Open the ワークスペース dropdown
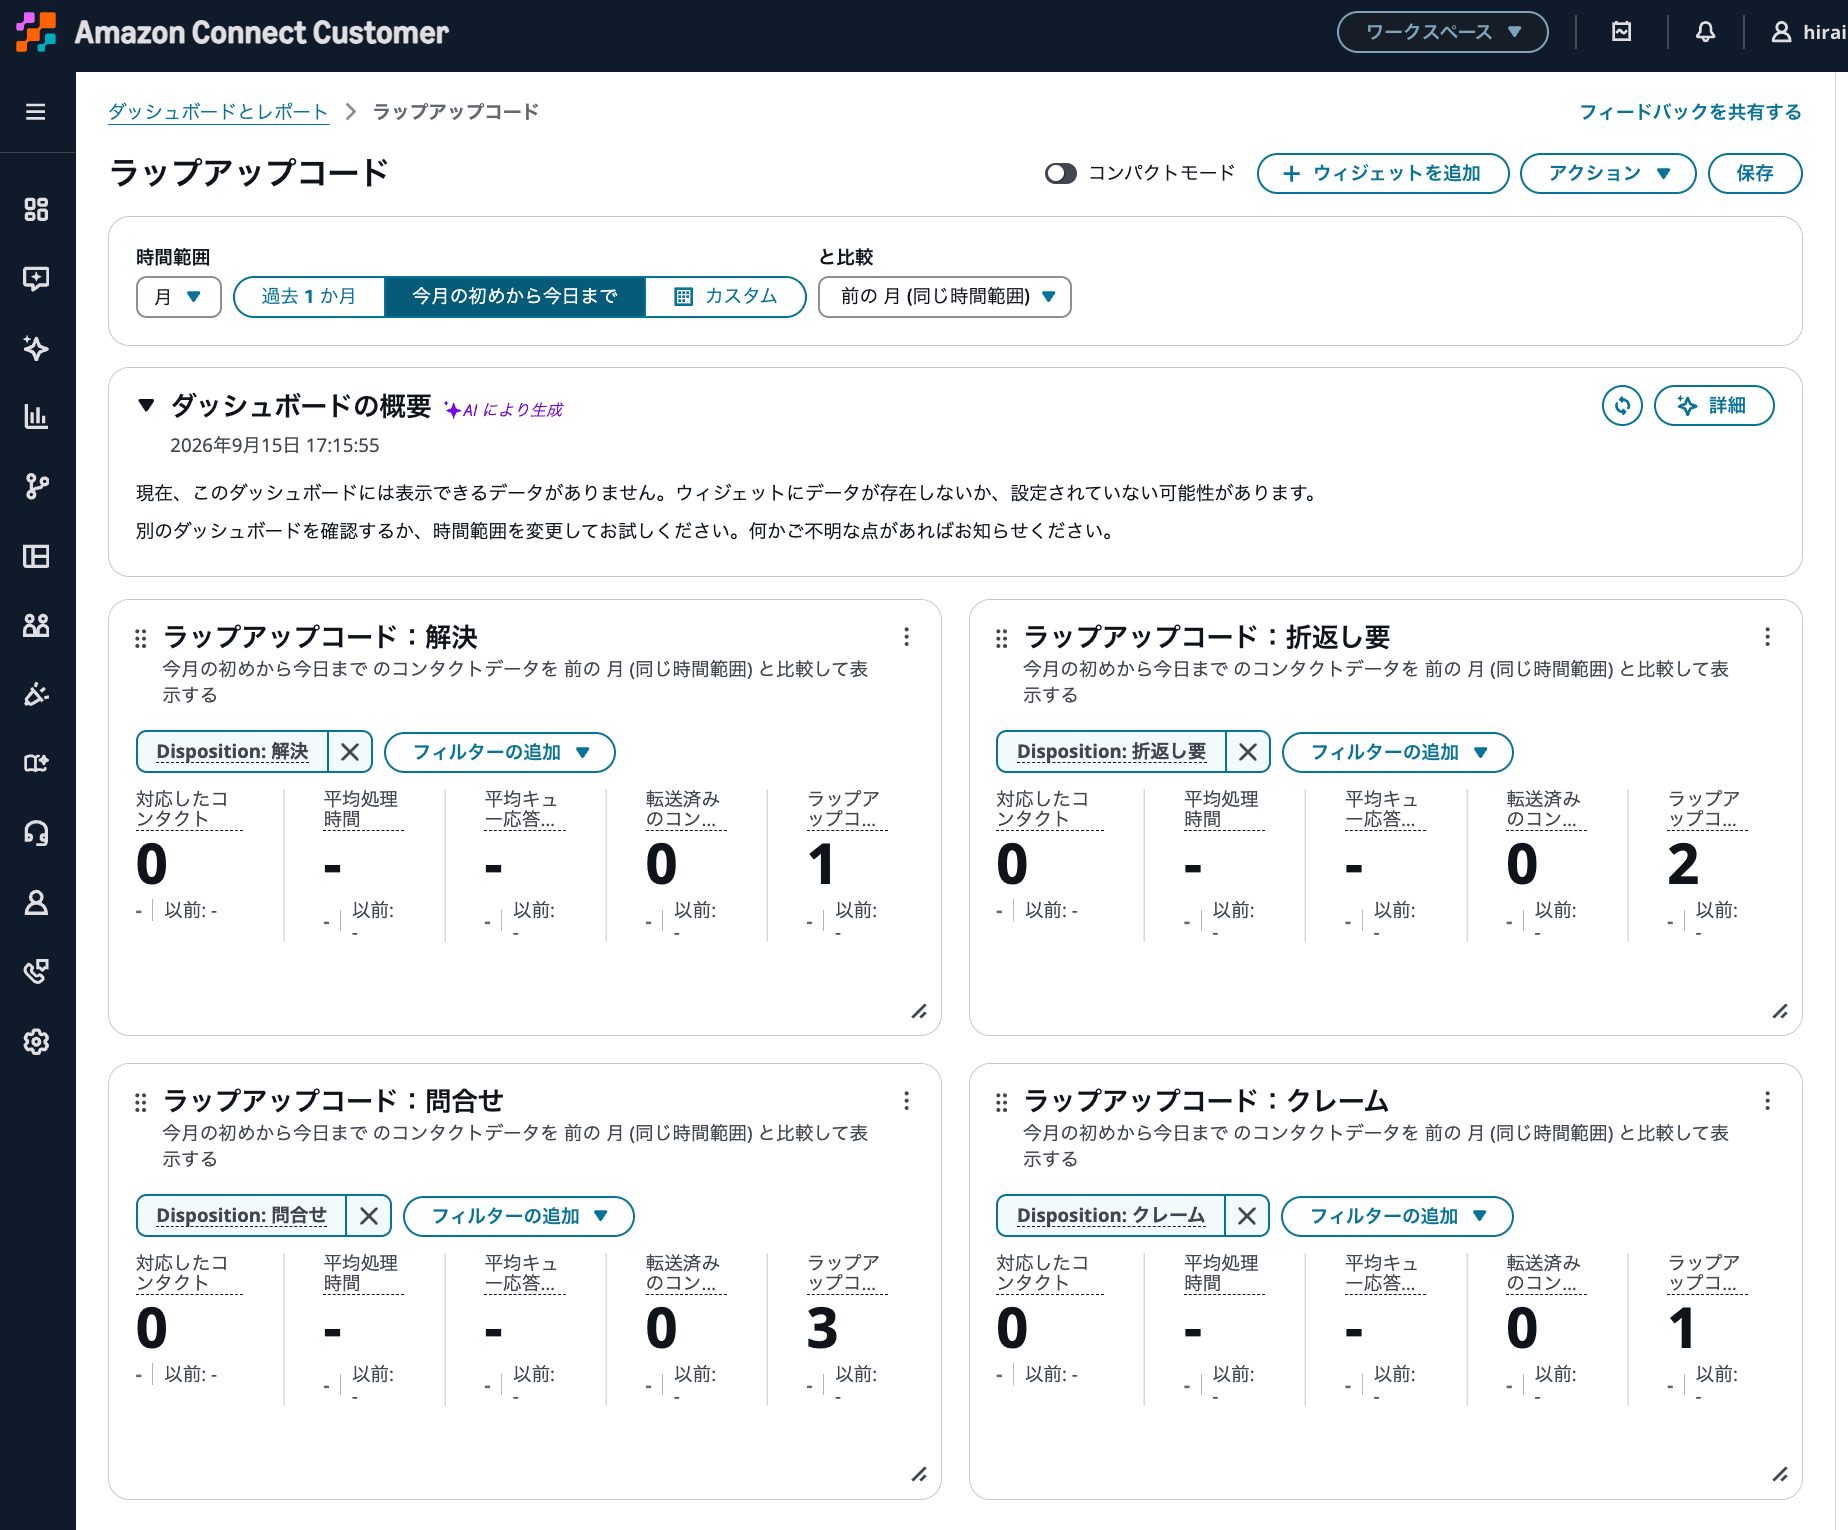The image size is (1848, 1530). [x=1442, y=32]
